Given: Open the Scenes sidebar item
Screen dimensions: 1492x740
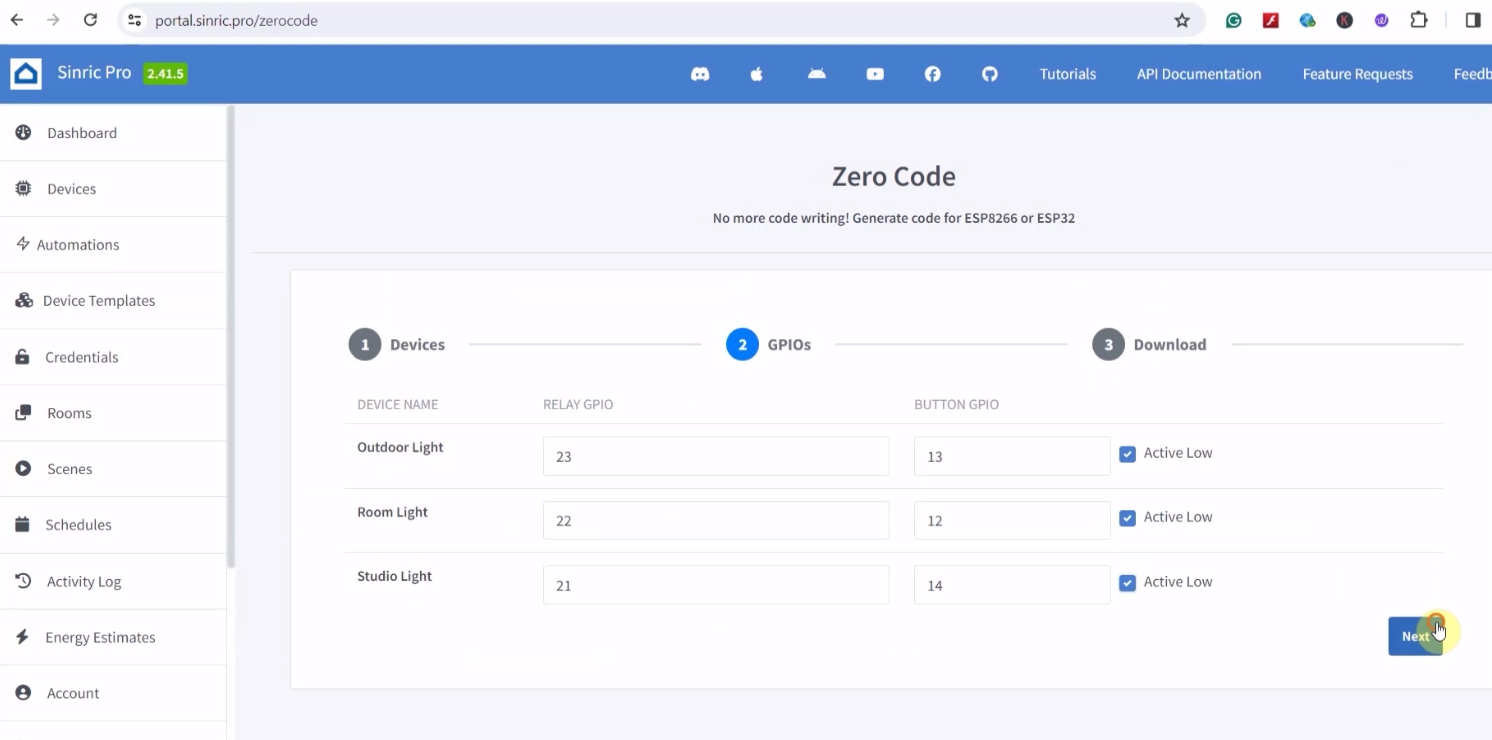Looking at the screenshot, I should (69, 468).
